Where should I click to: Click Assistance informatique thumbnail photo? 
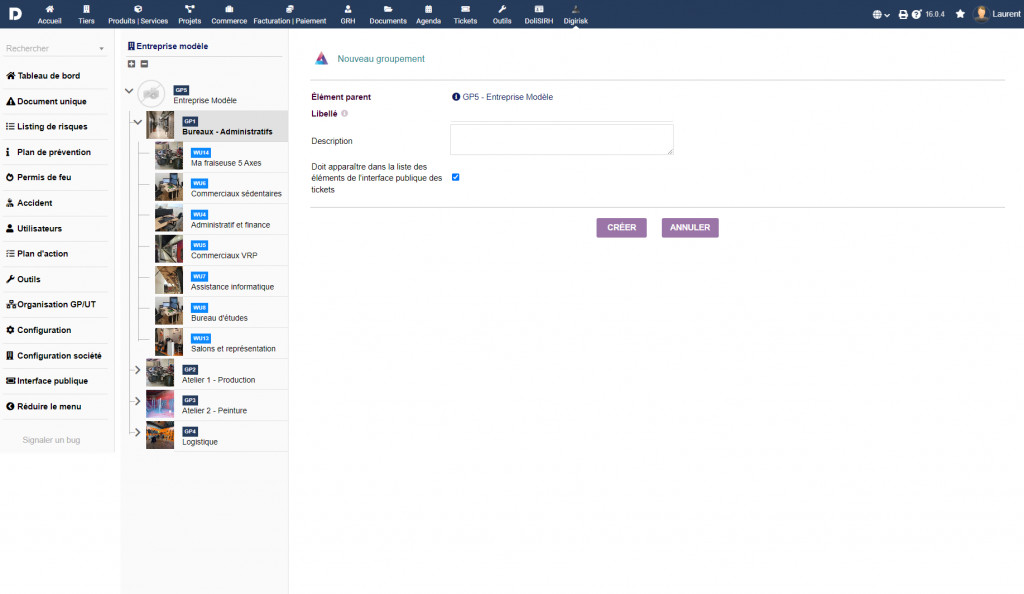point(168,281)
